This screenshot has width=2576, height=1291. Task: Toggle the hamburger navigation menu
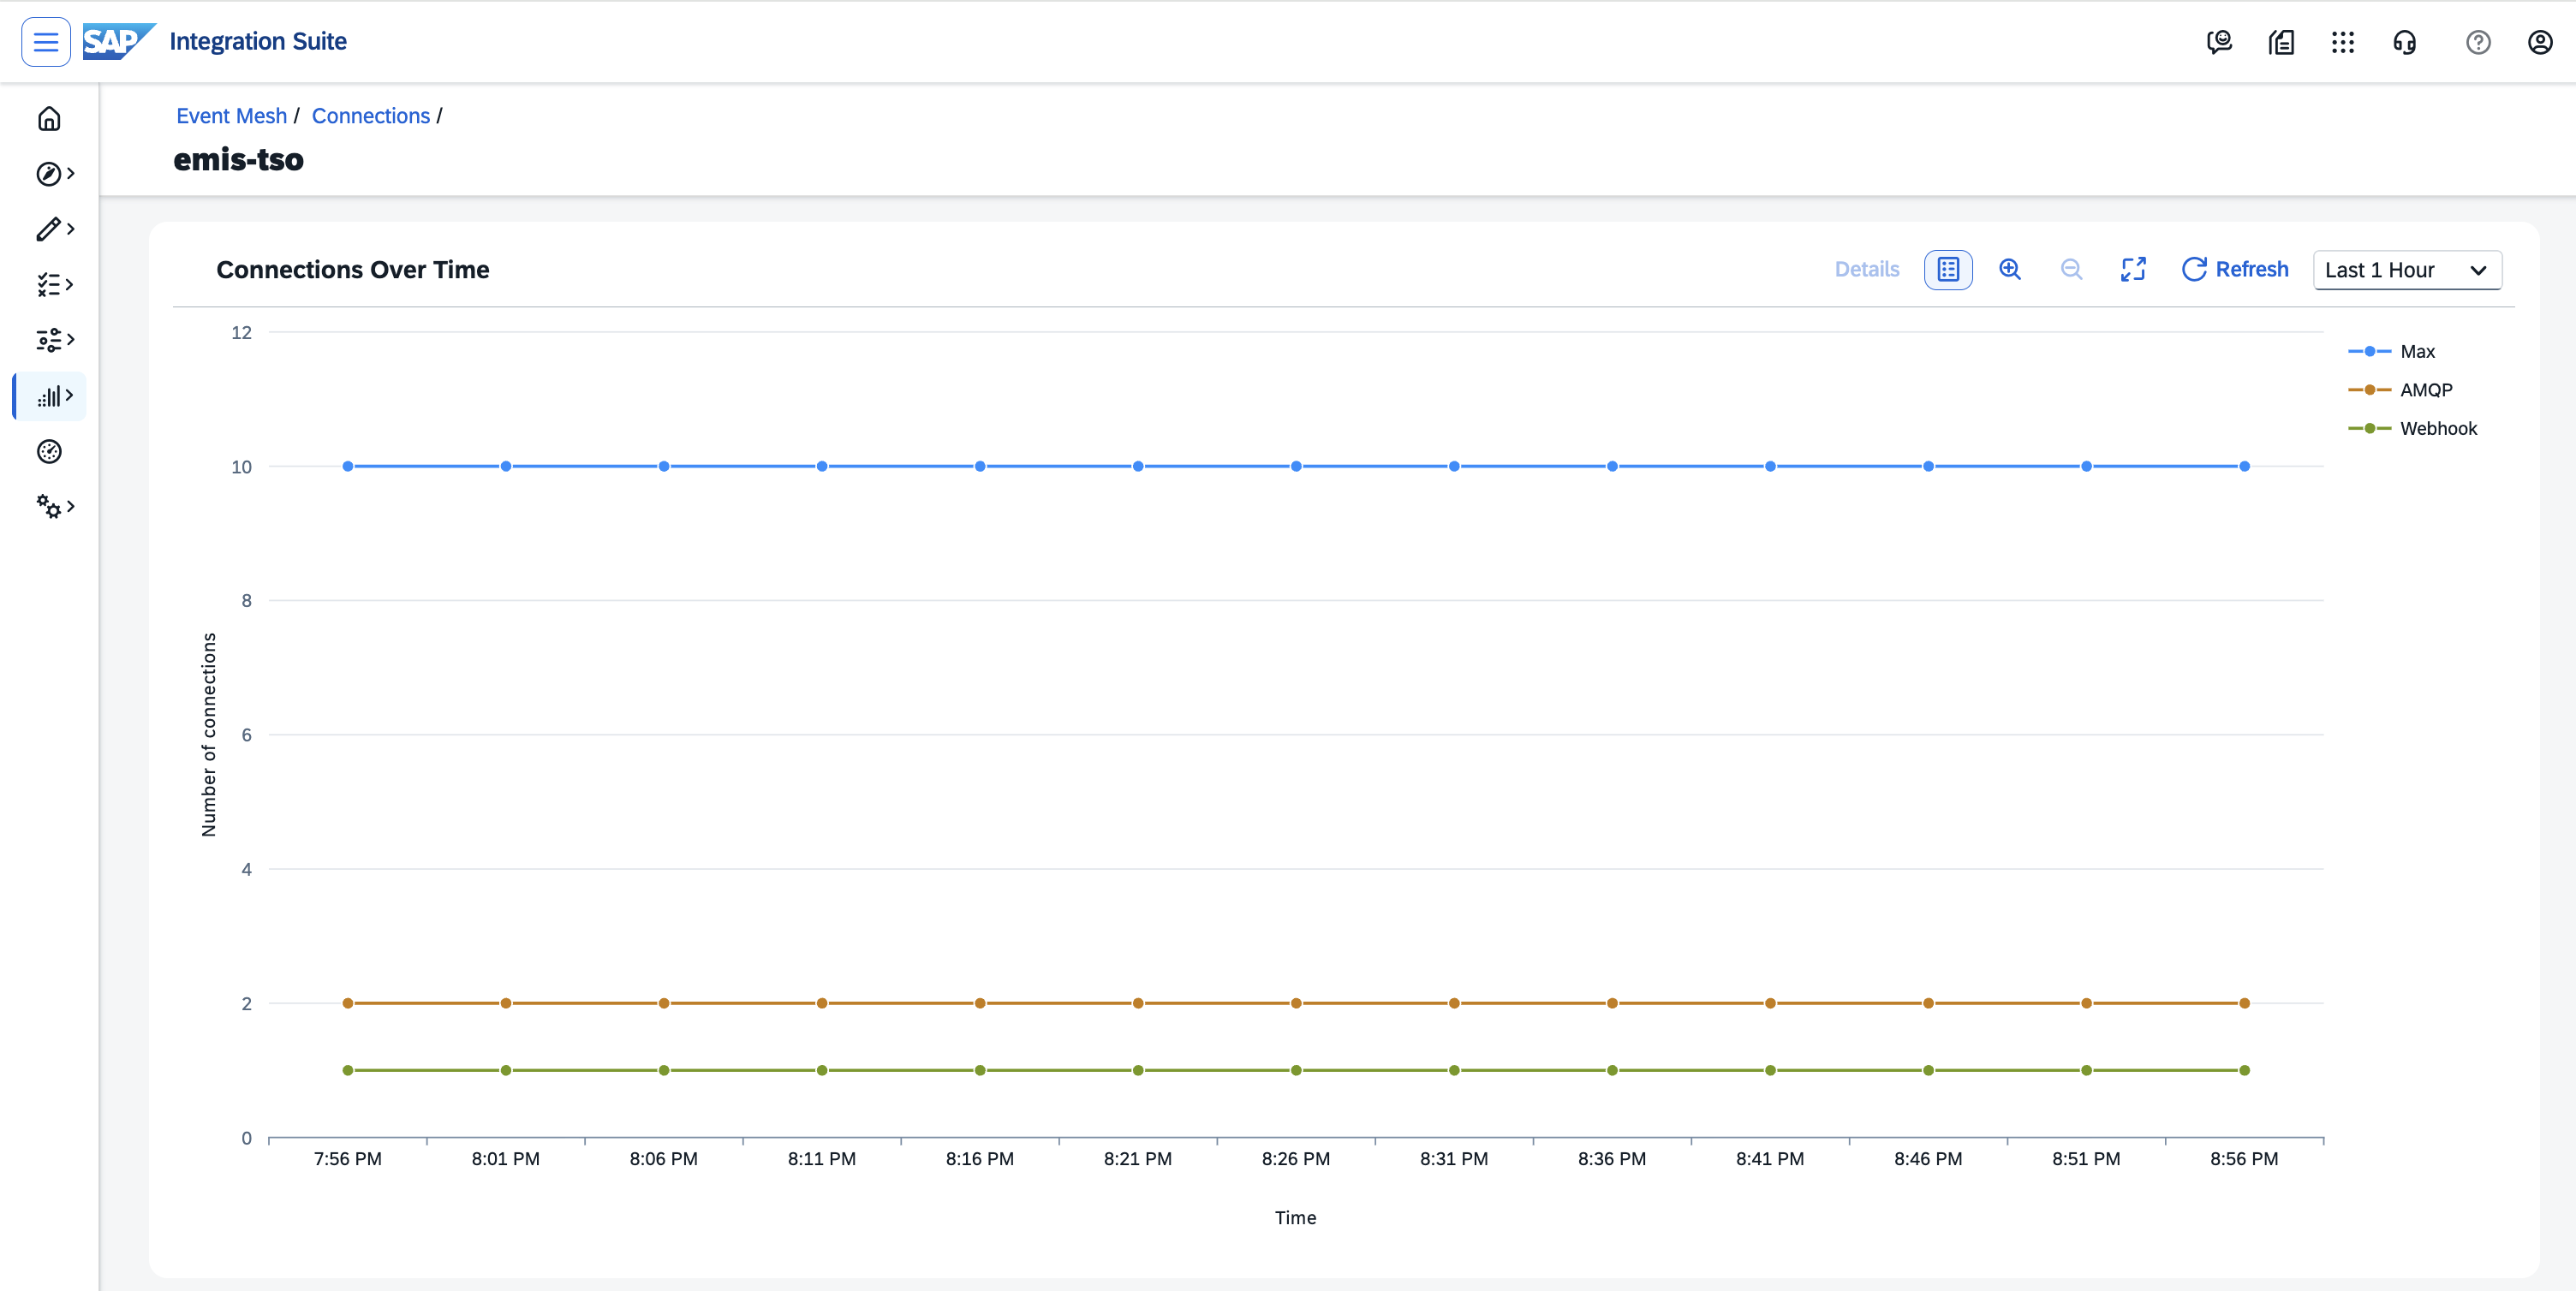(x=45, y=42)
